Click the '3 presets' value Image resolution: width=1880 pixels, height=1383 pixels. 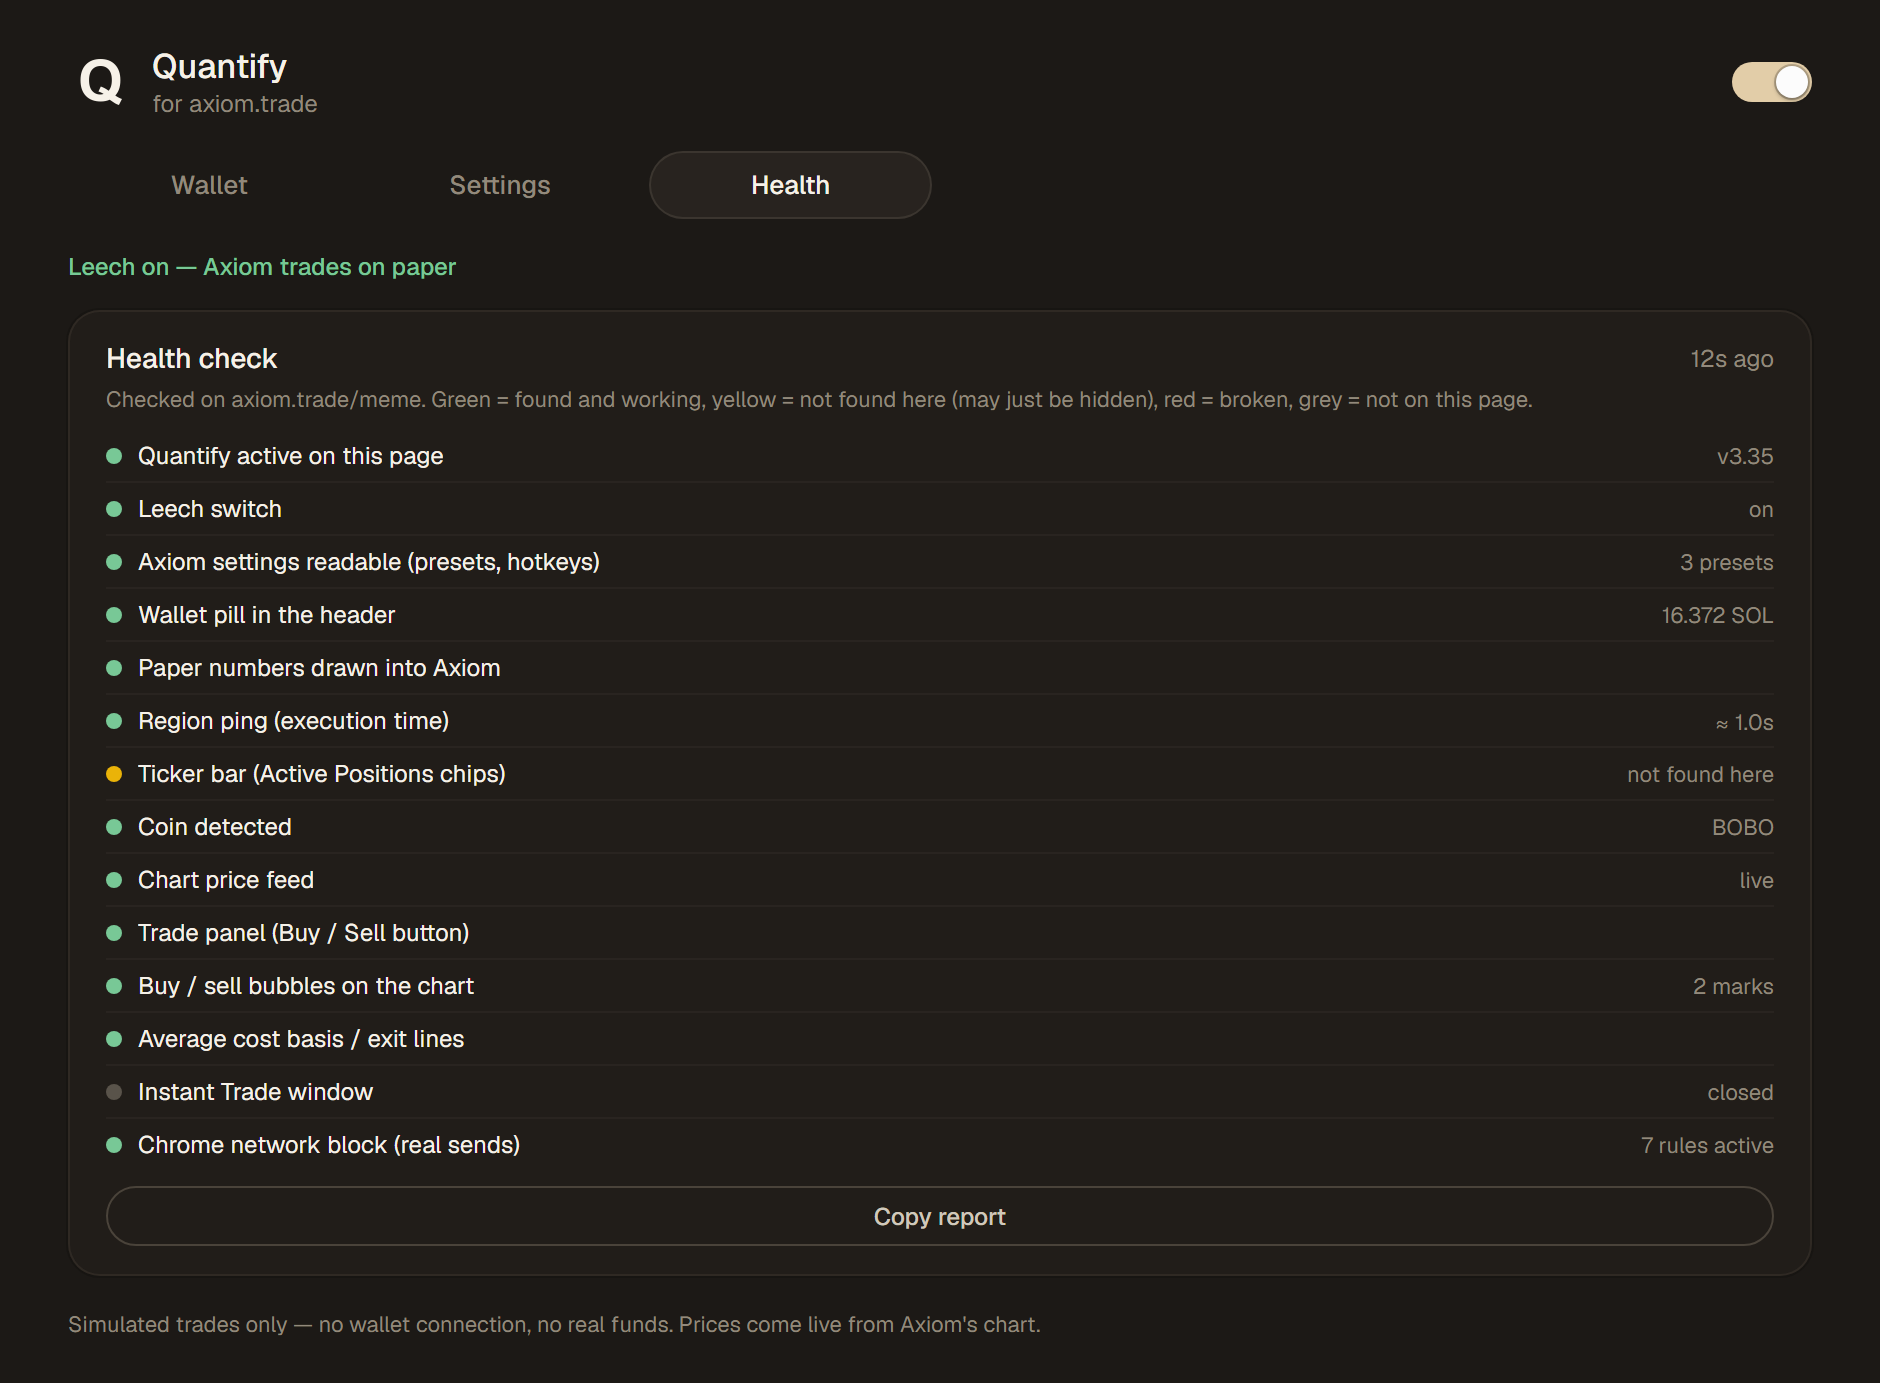(x=1727, y=562)
